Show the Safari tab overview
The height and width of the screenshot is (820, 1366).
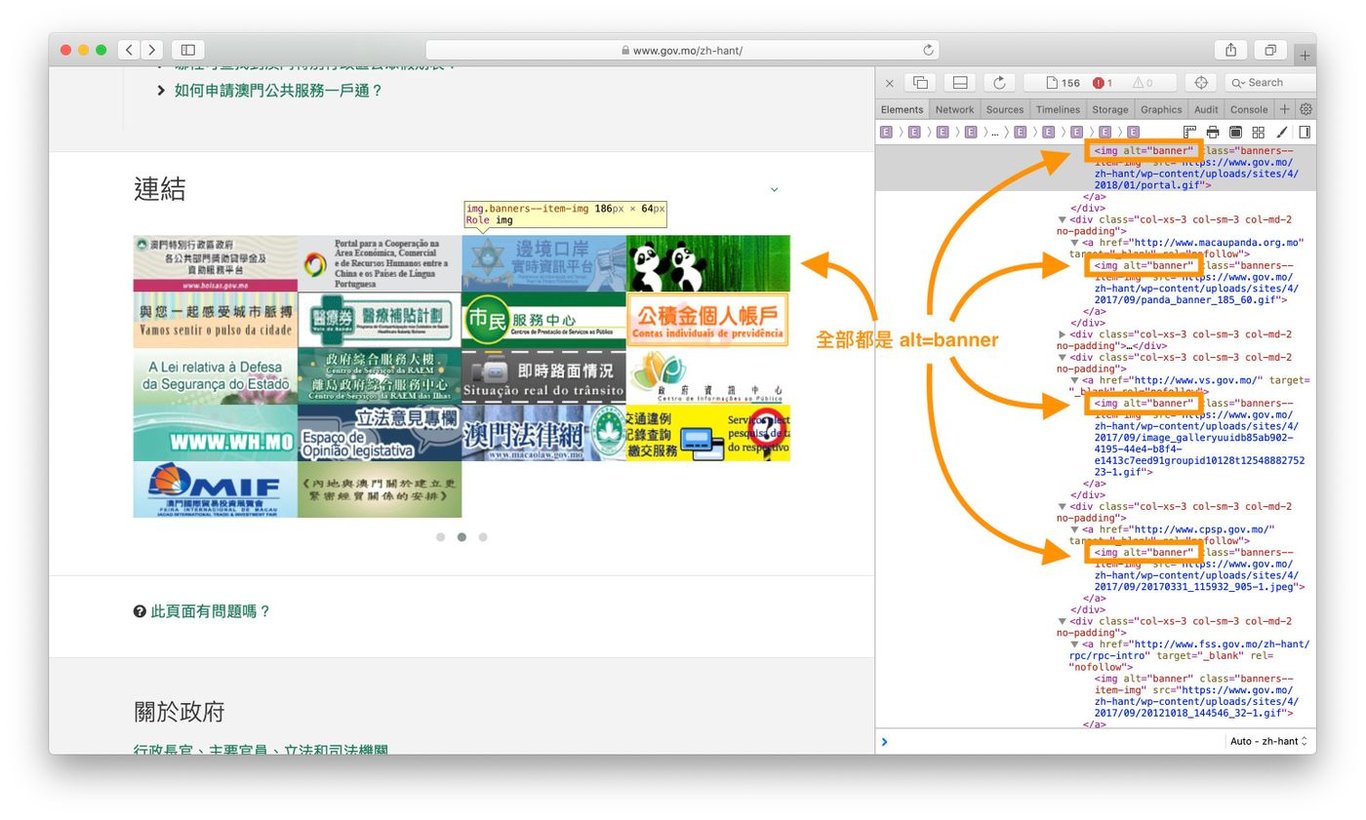(x=1270, y=50)
